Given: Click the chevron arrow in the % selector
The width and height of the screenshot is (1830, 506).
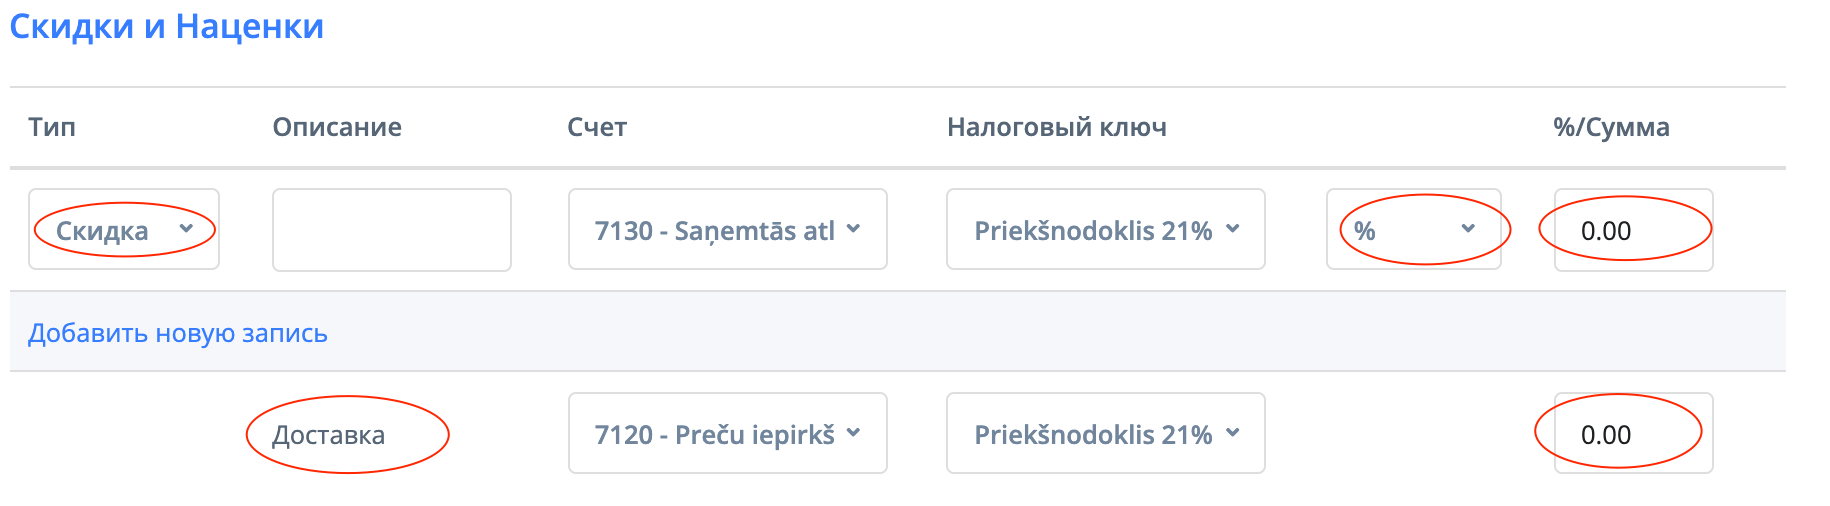Looking at the screenshot, I should point(1468,229).
